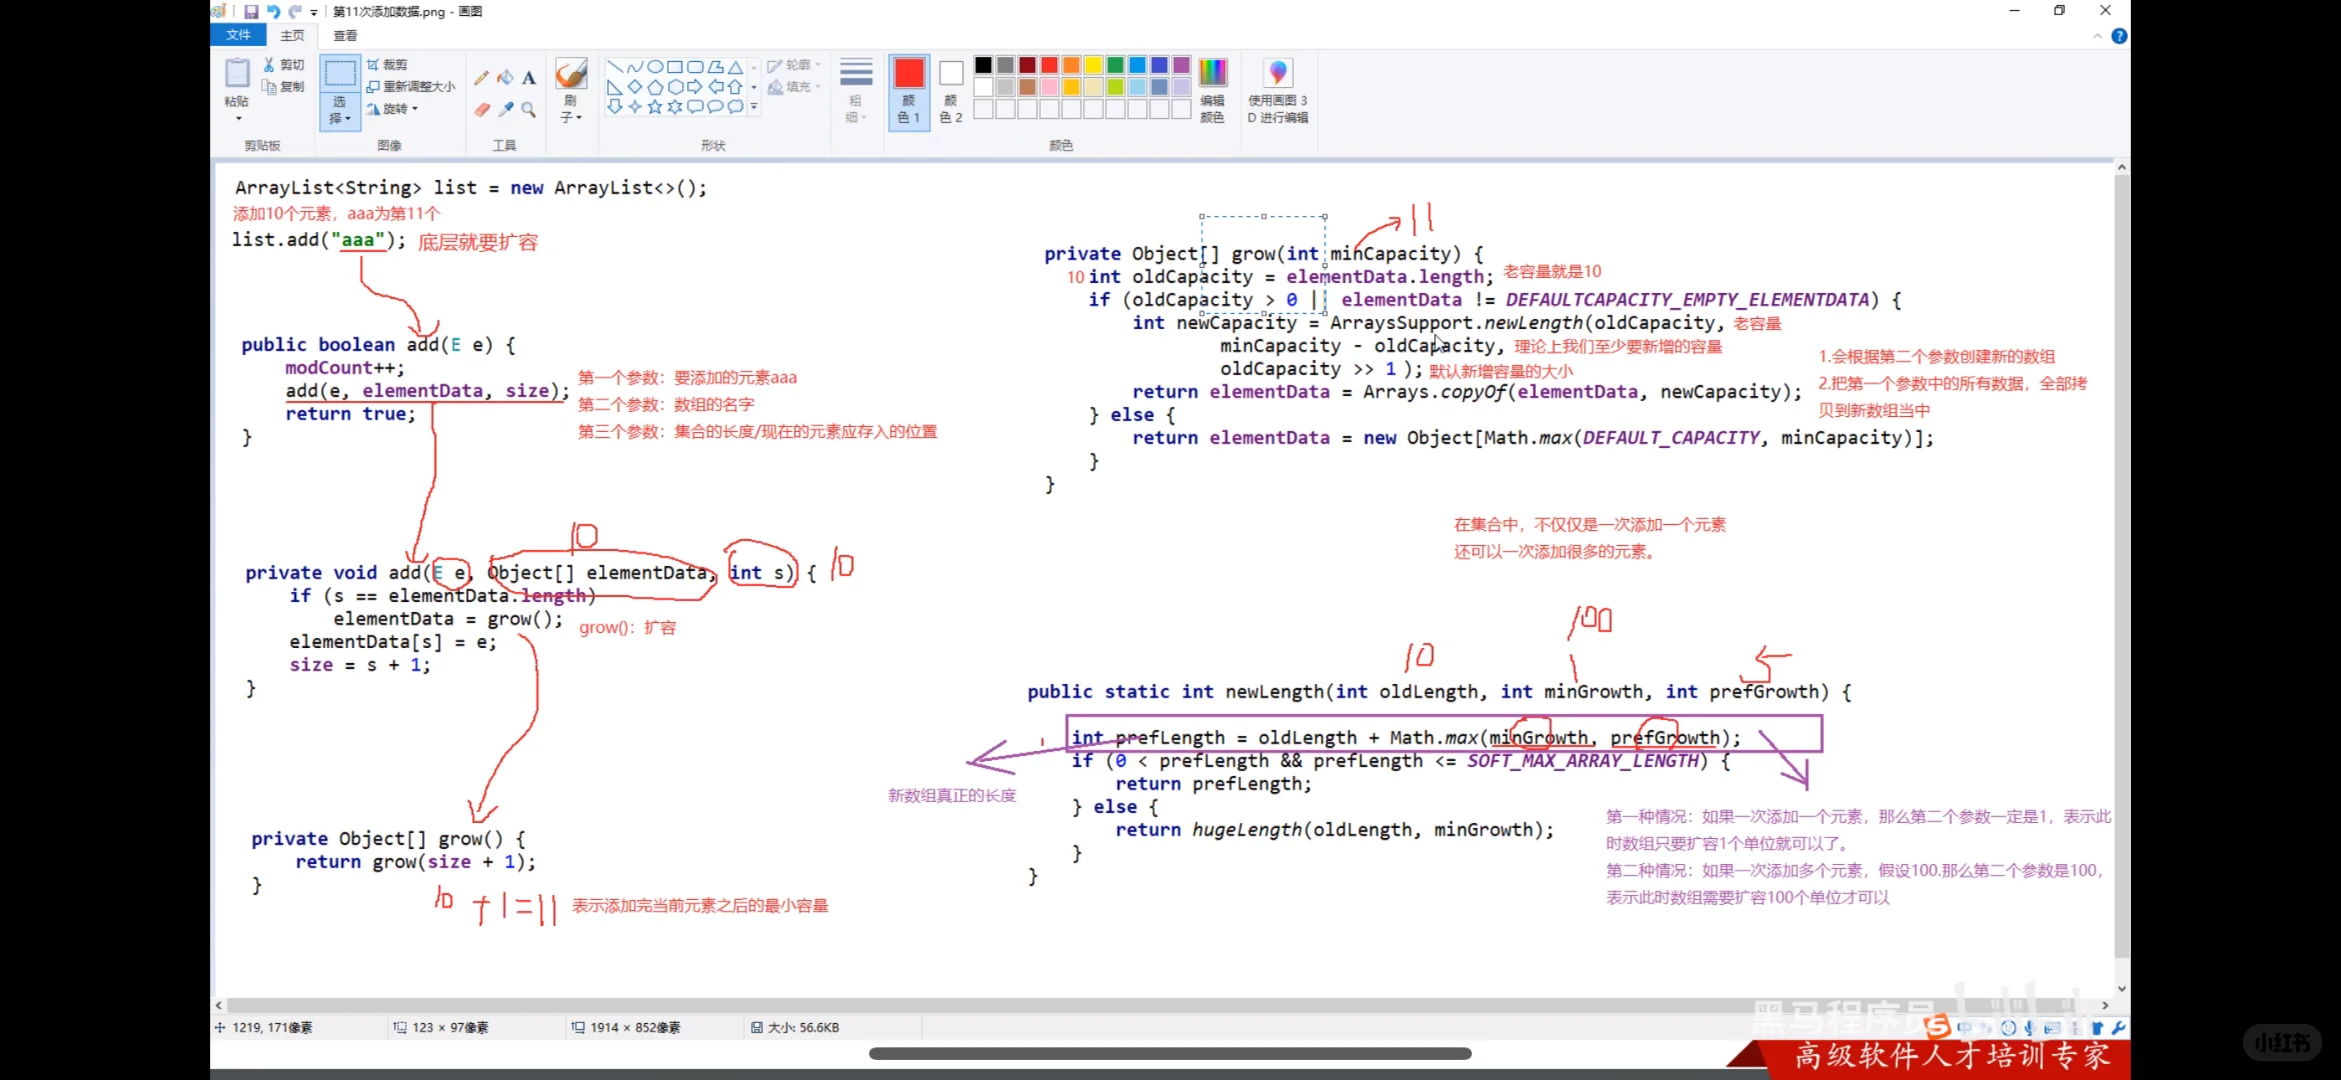This screenshot has height=1080, width=2341.
Task: Choose the five-point star shape
Action: pyautogui.click(x=655, y=106)
